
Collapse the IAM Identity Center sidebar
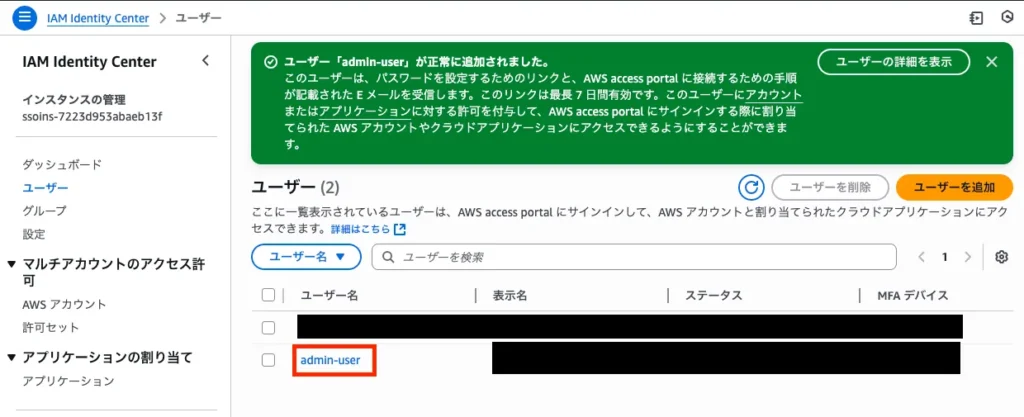(206, 61)
